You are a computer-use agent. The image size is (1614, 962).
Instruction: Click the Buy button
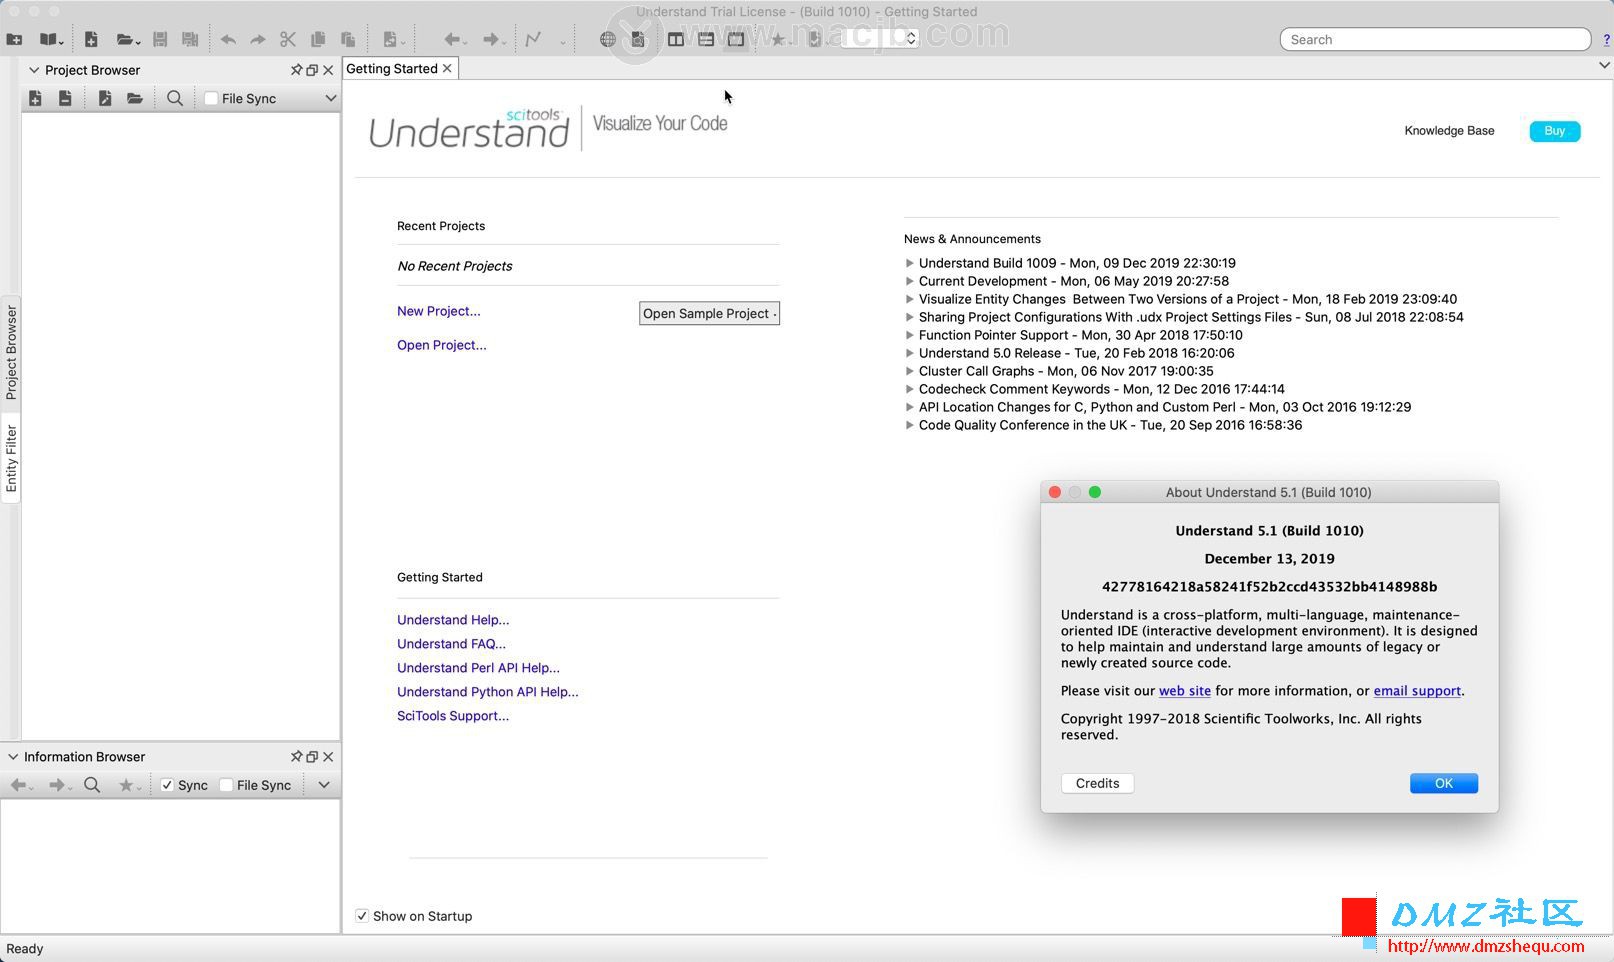(x=1555, y=131)
